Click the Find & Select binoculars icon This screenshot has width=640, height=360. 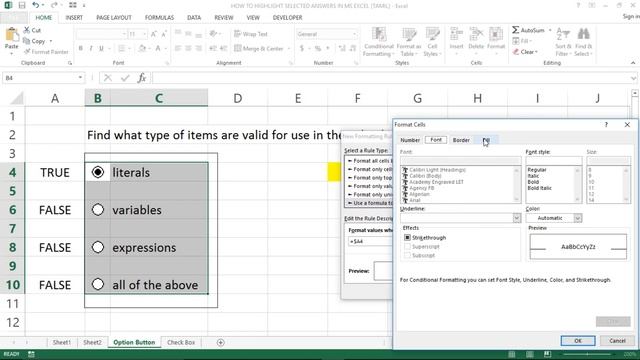pos(584,34)
